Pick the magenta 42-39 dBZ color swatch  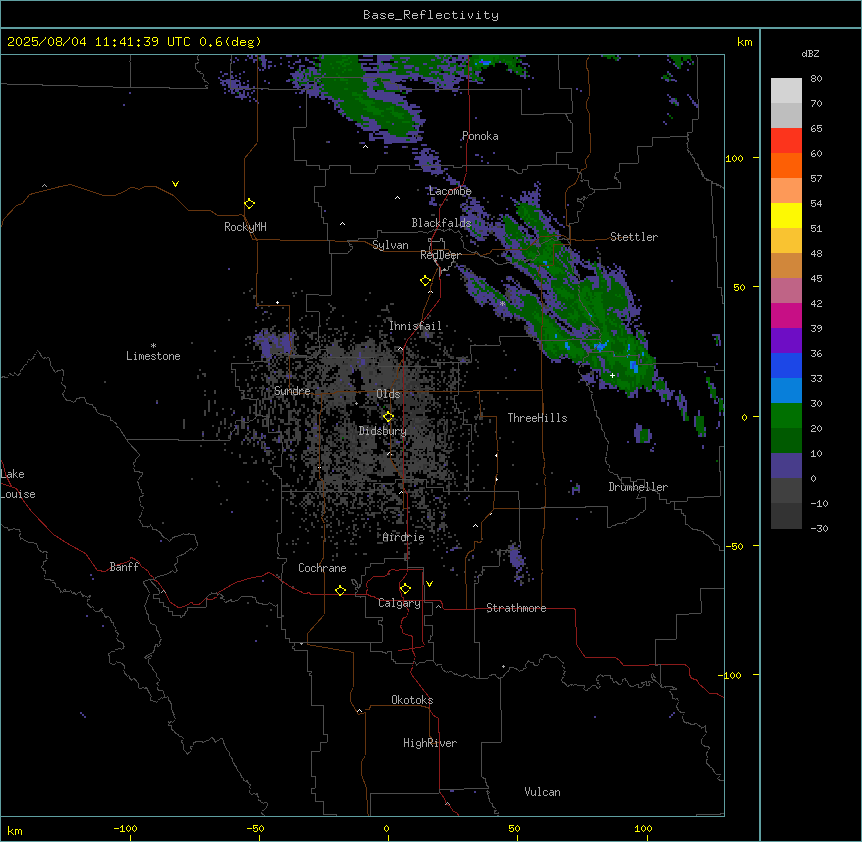click(x=786, y=315)
